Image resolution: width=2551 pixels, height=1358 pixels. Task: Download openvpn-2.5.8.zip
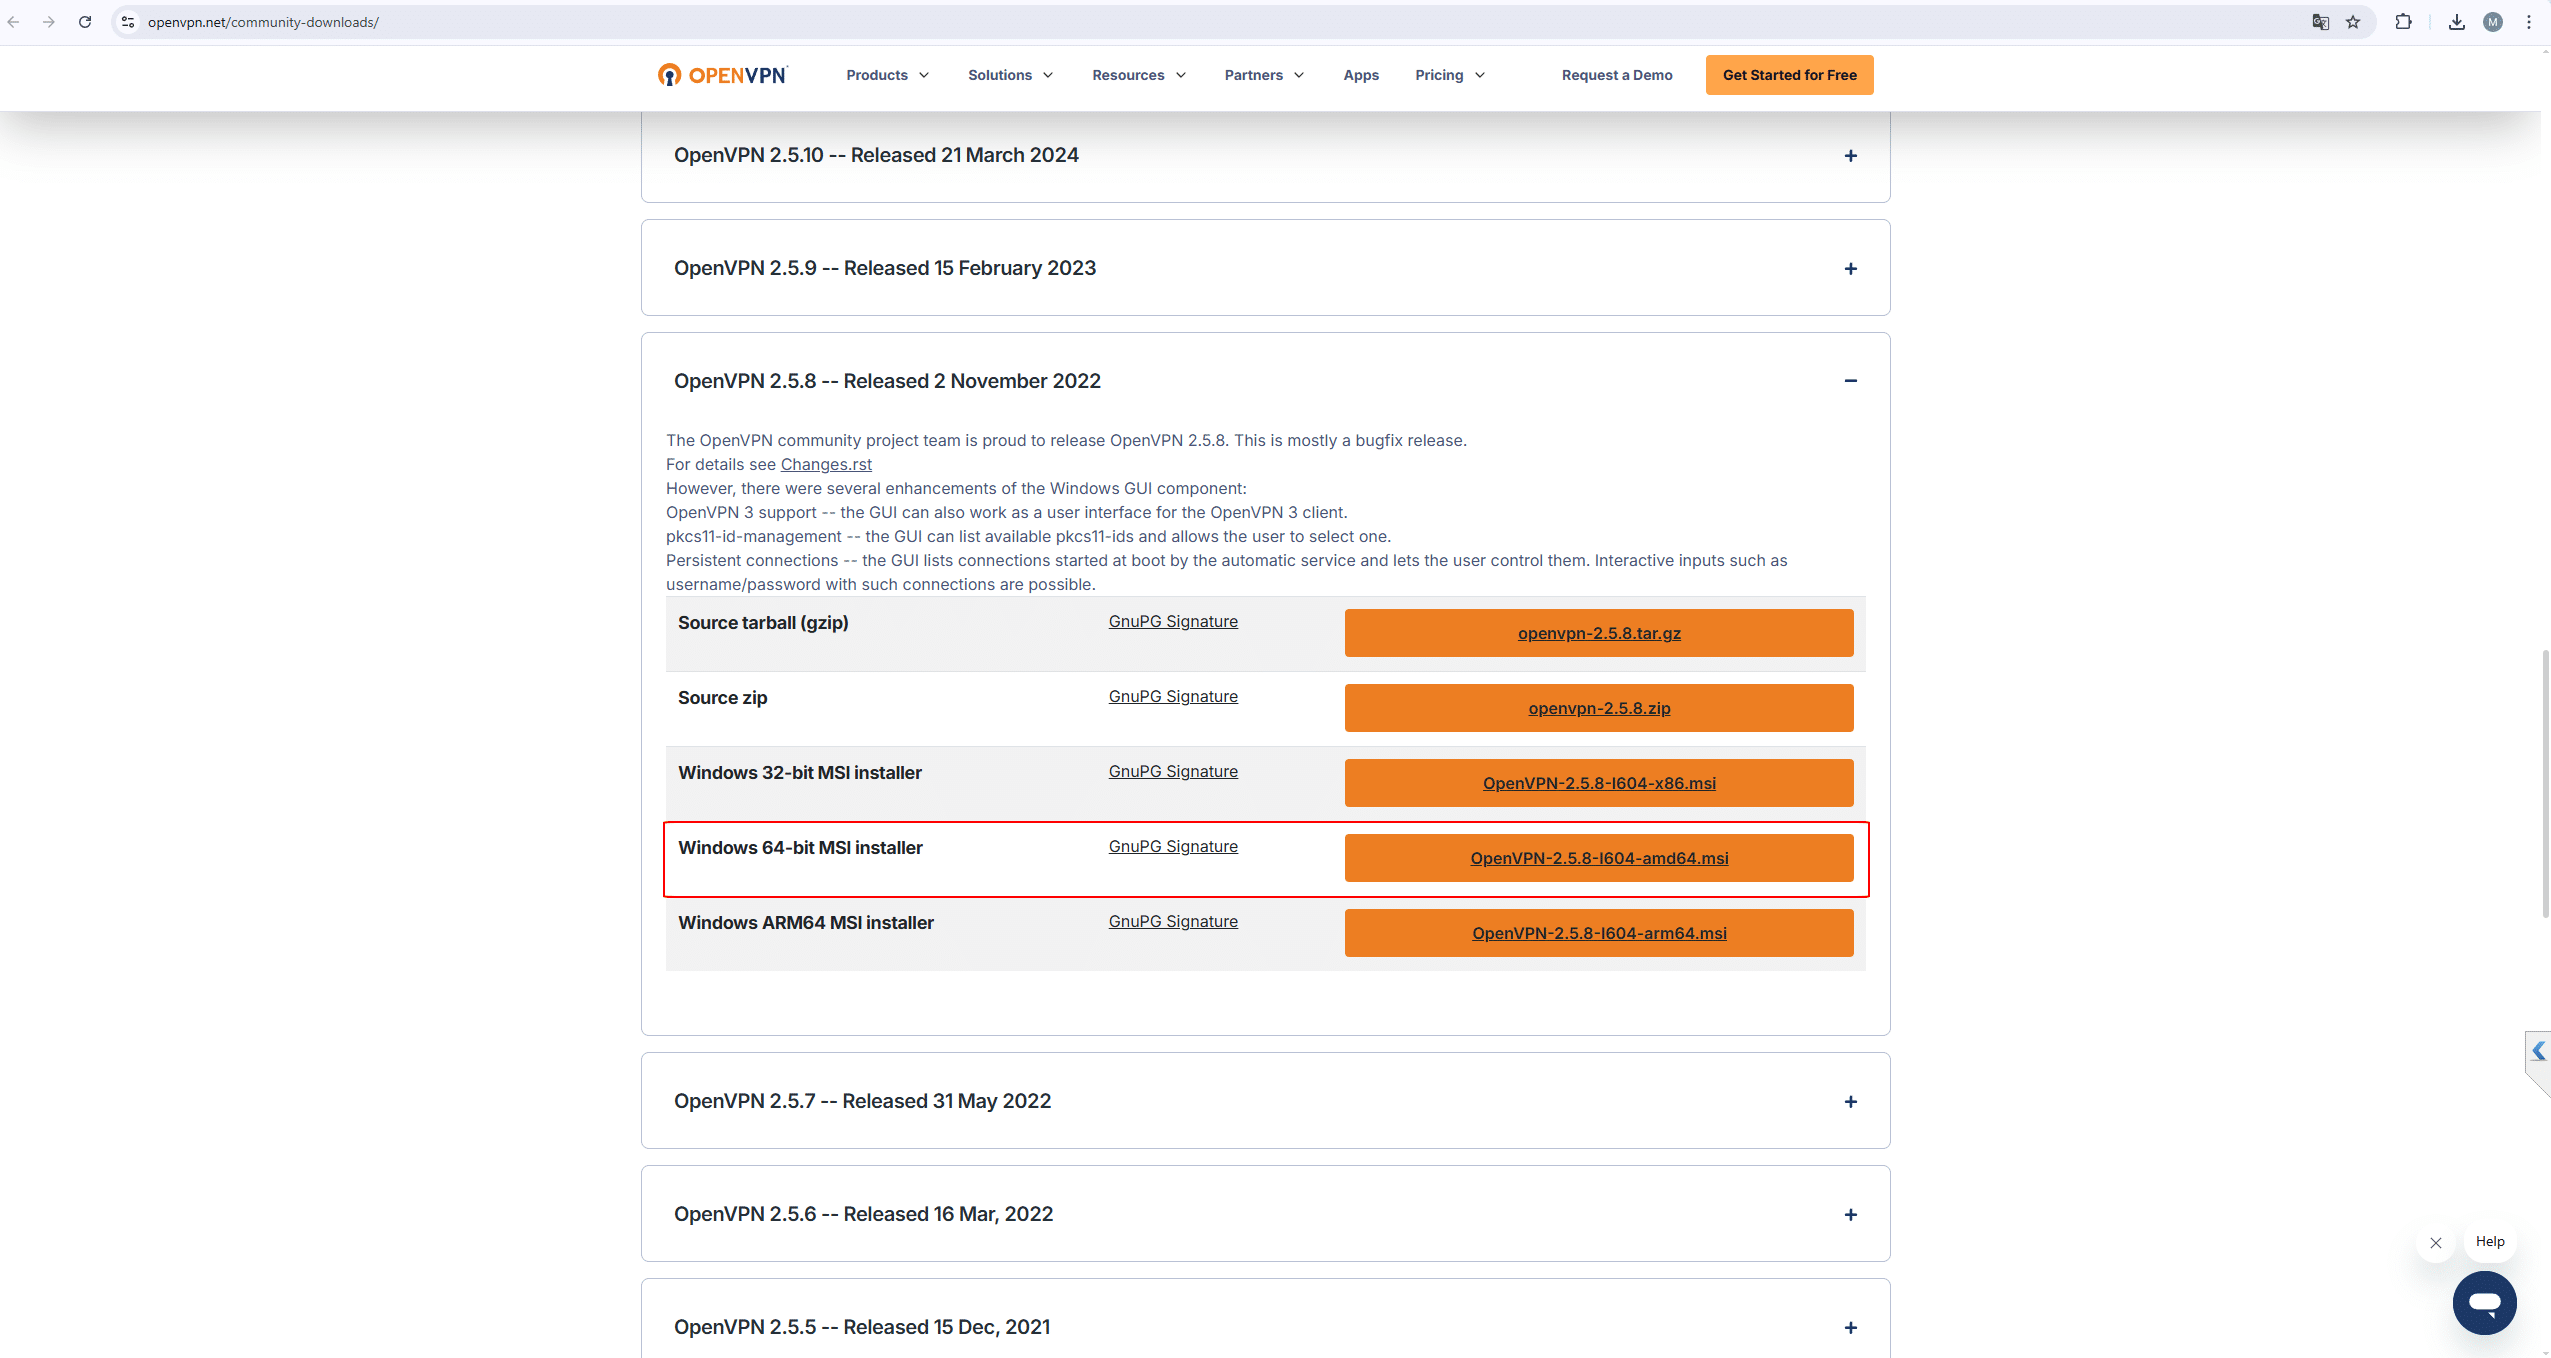1599,708
